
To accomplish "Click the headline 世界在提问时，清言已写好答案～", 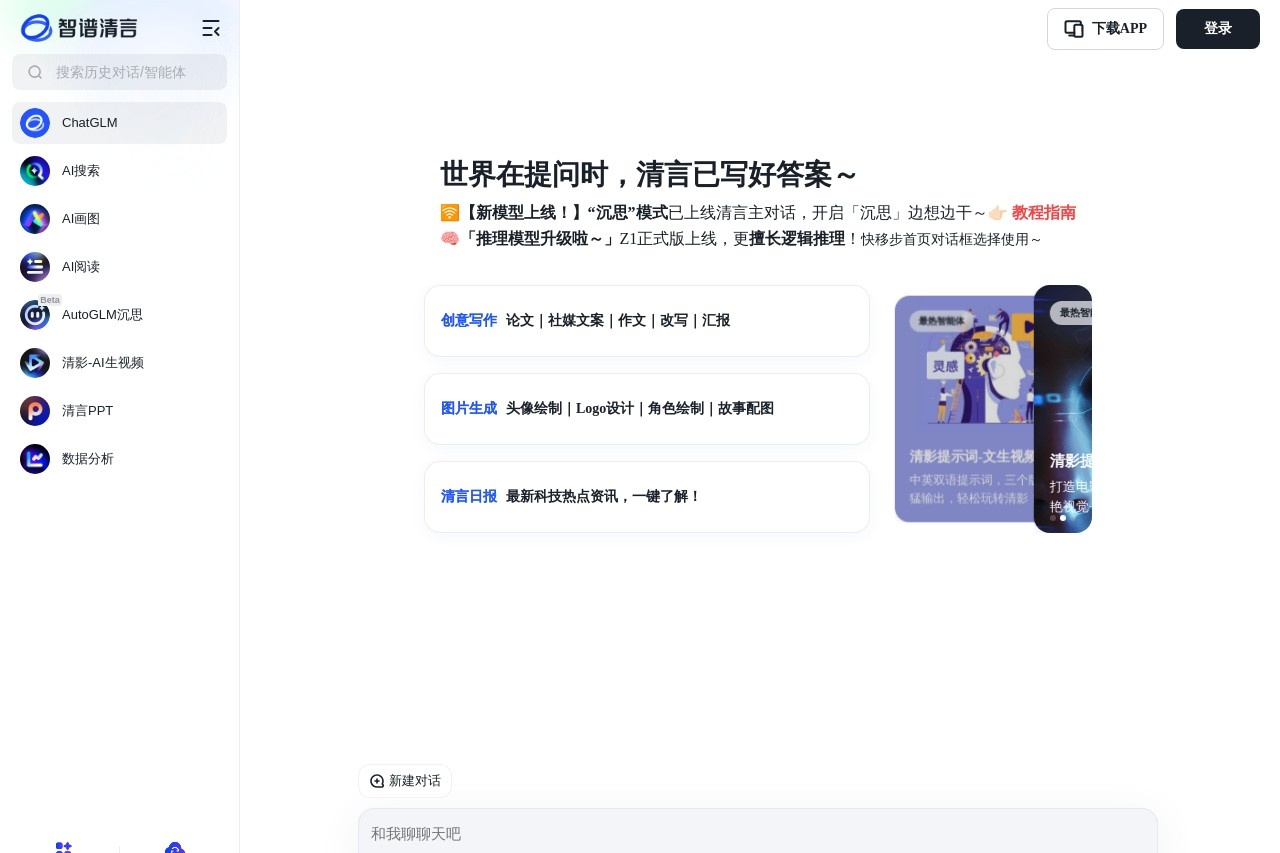I will (649, 174).
